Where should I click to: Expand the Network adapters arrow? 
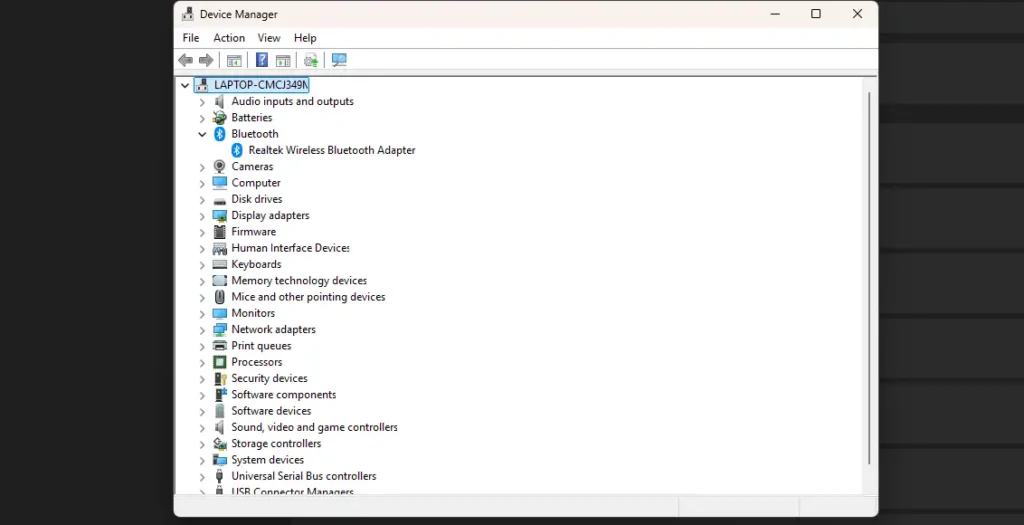[202, 330]
